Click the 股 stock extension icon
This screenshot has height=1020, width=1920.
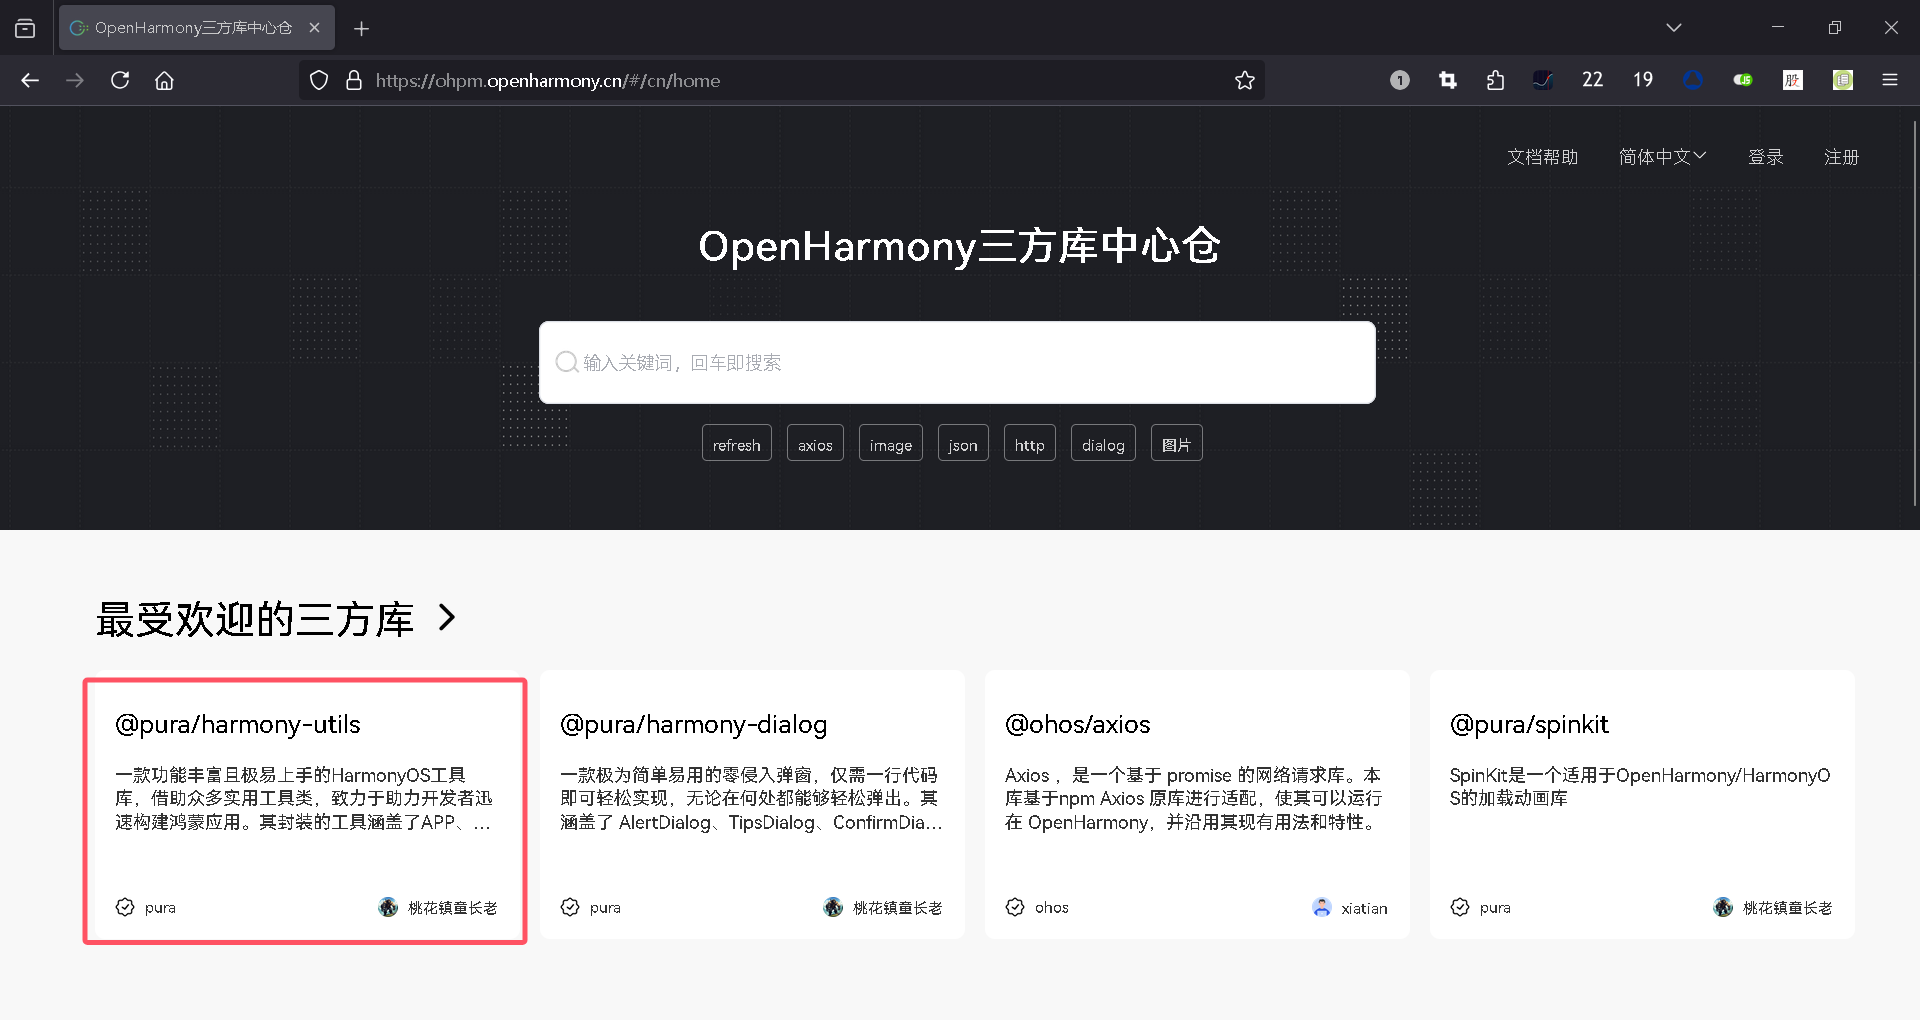click(1792, 80)
